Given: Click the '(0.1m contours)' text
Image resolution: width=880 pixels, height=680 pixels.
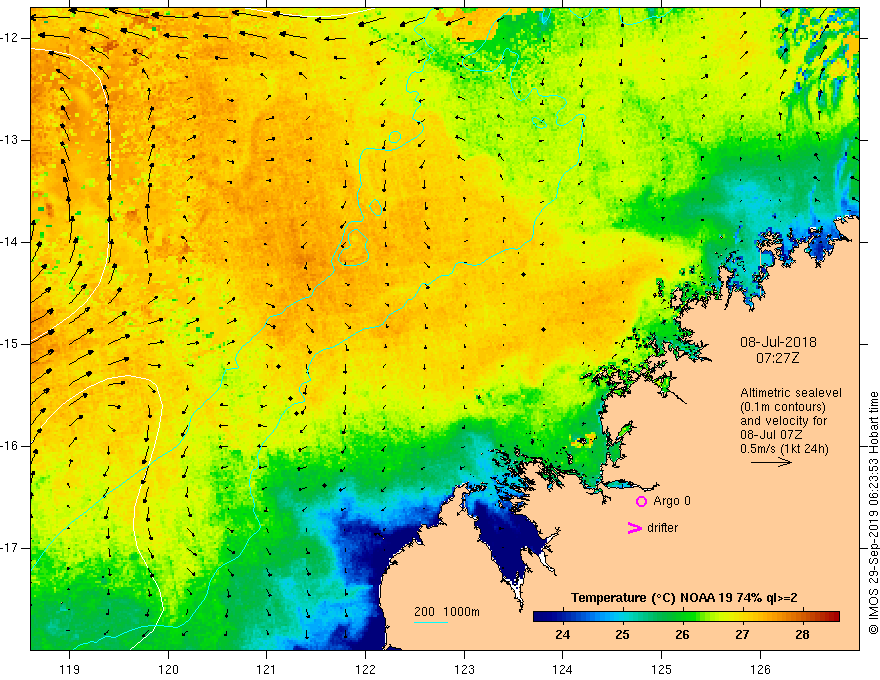Looking at the screenshot, I should click(x=783, y=407).
